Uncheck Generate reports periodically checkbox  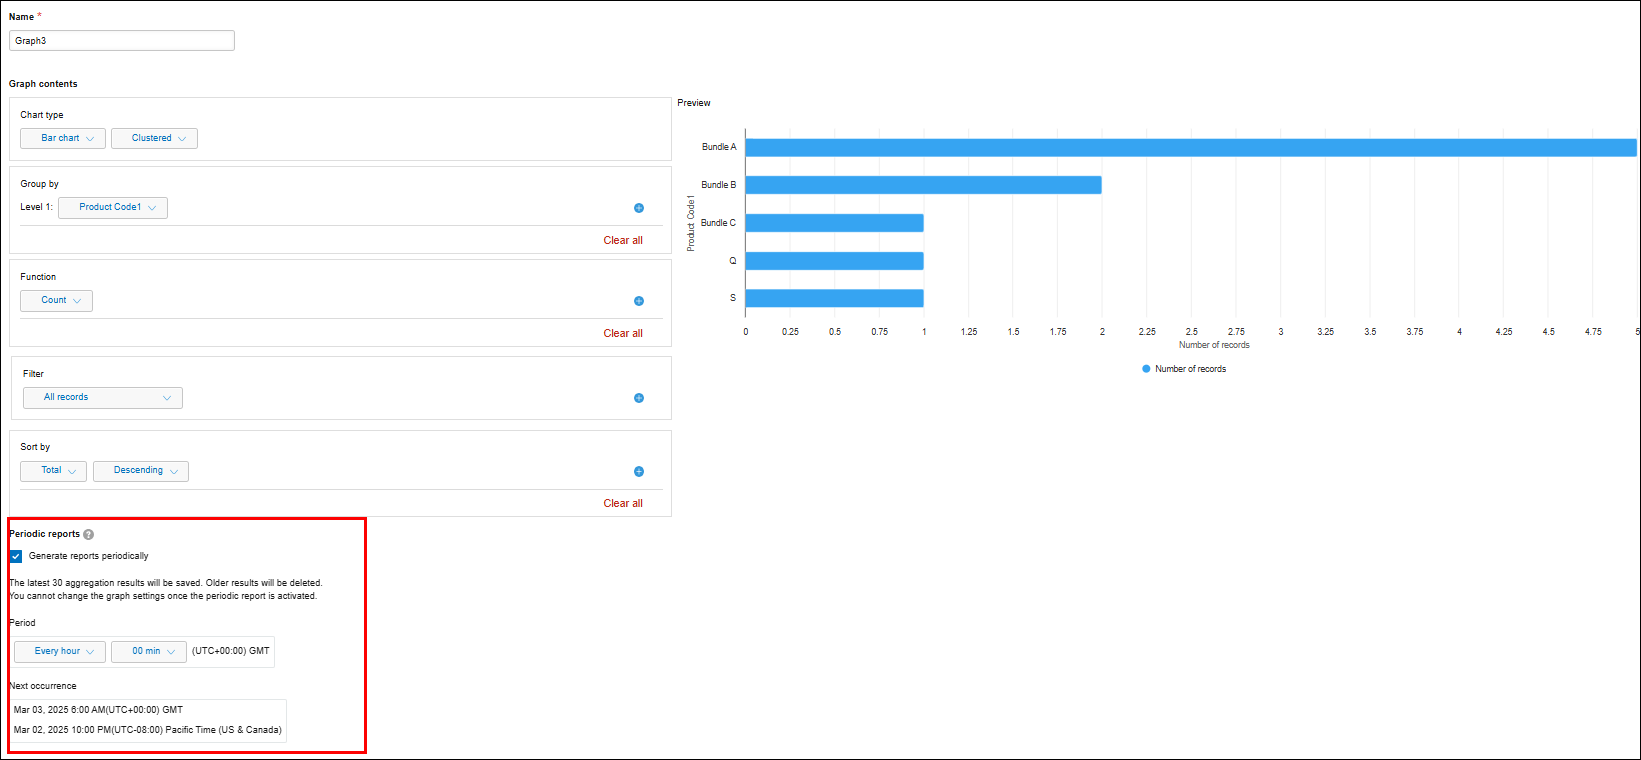[x=16, y=557]
